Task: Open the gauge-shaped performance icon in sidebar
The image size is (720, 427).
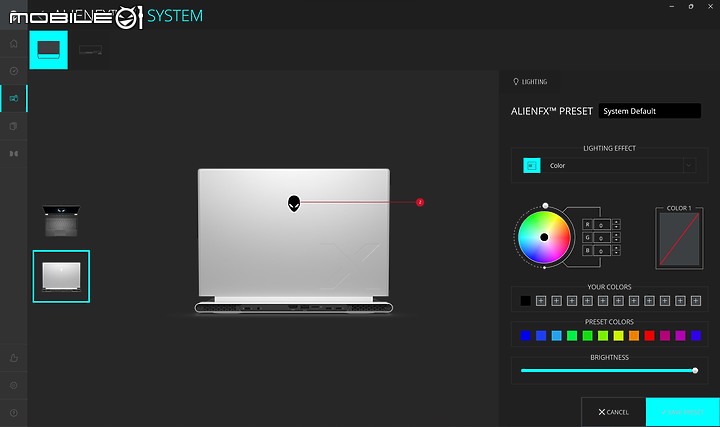Action: tap(14, 71)
